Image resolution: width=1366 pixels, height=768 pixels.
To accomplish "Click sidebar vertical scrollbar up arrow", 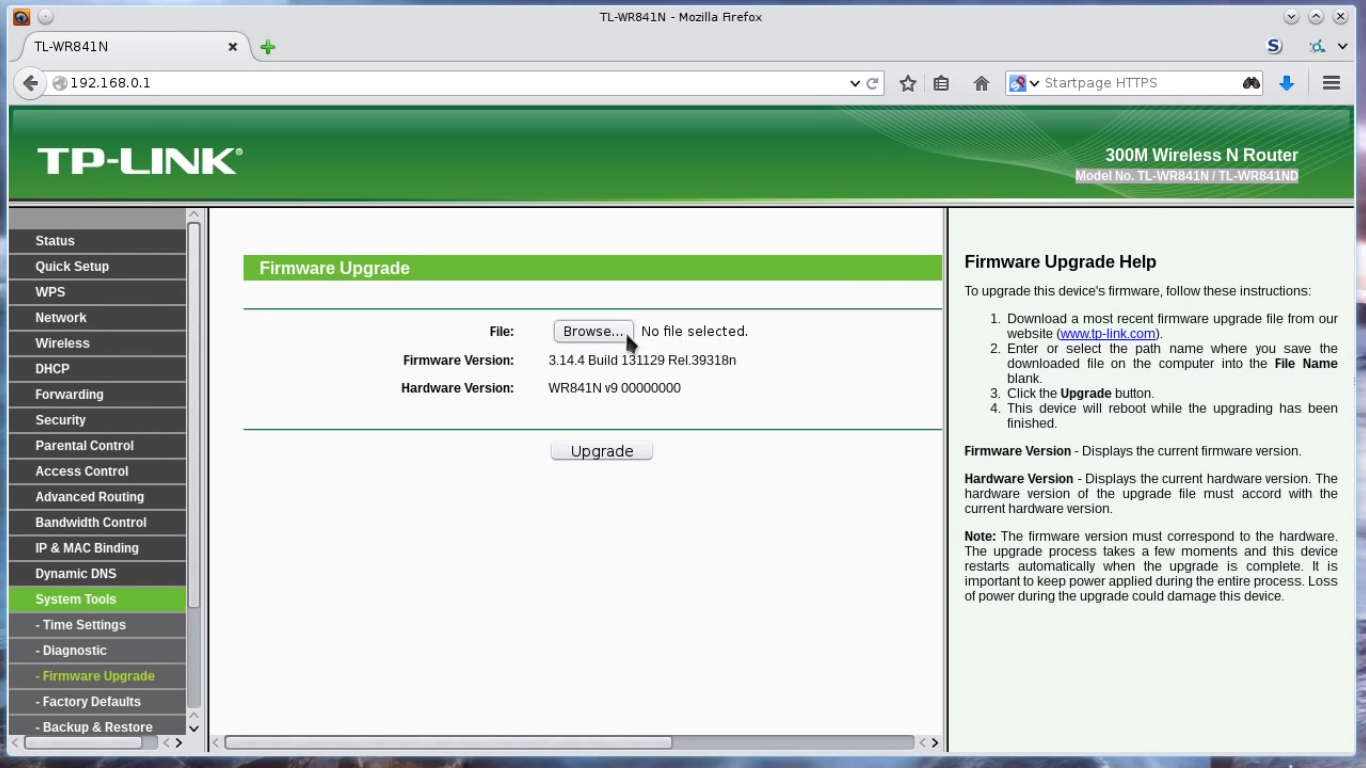I will [194, 215].
